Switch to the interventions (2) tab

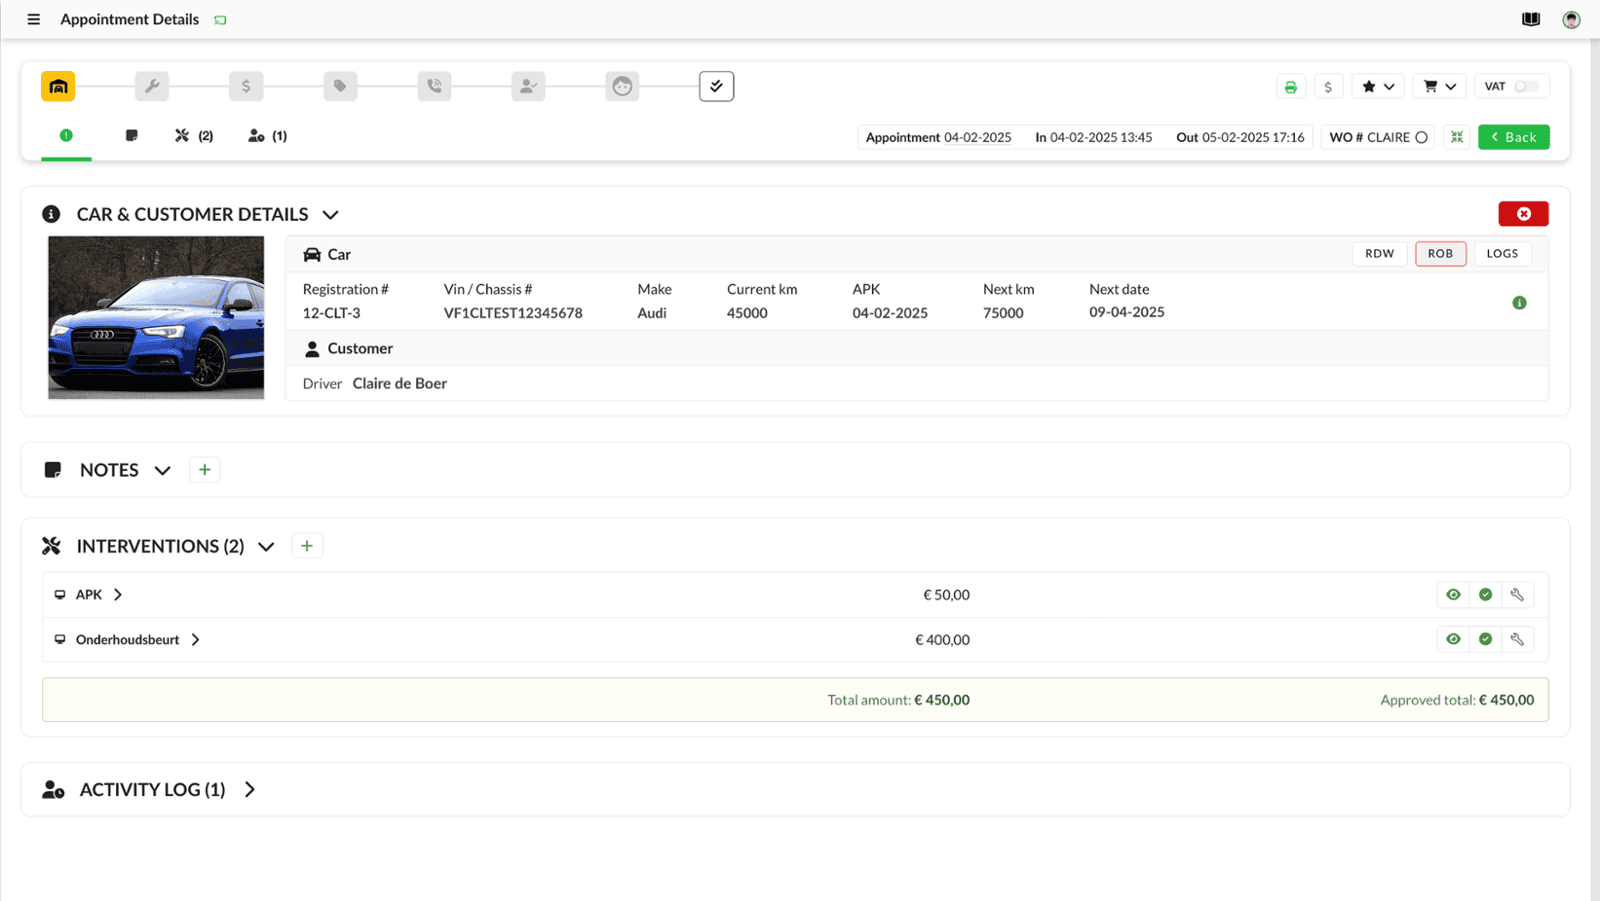[194, 136]
